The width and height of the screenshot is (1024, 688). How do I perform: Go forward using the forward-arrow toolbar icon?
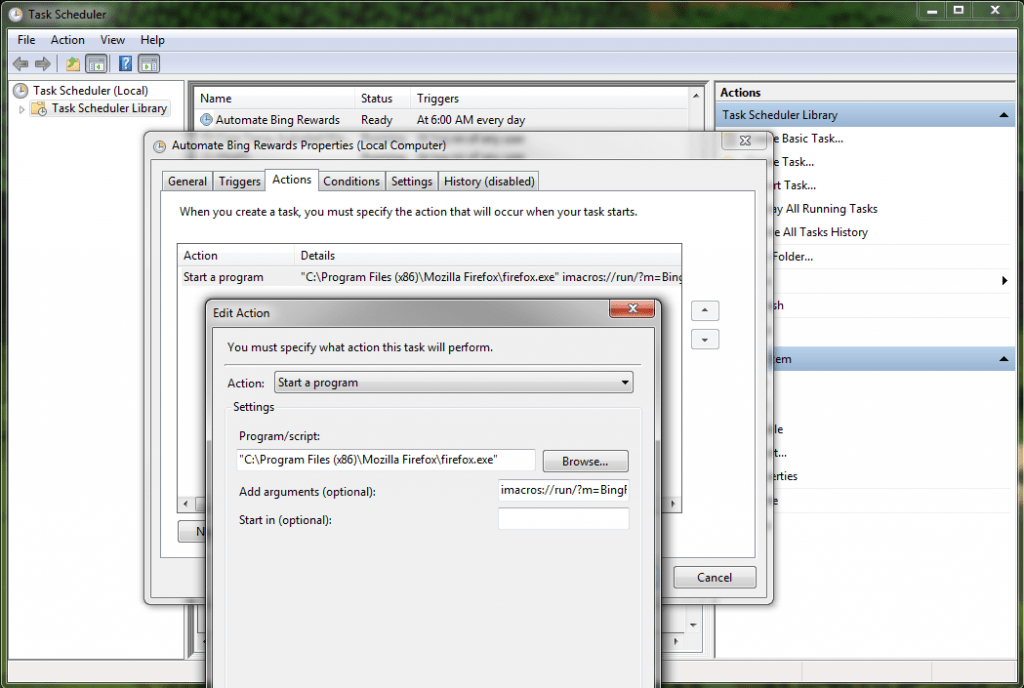tap(41, 63)
